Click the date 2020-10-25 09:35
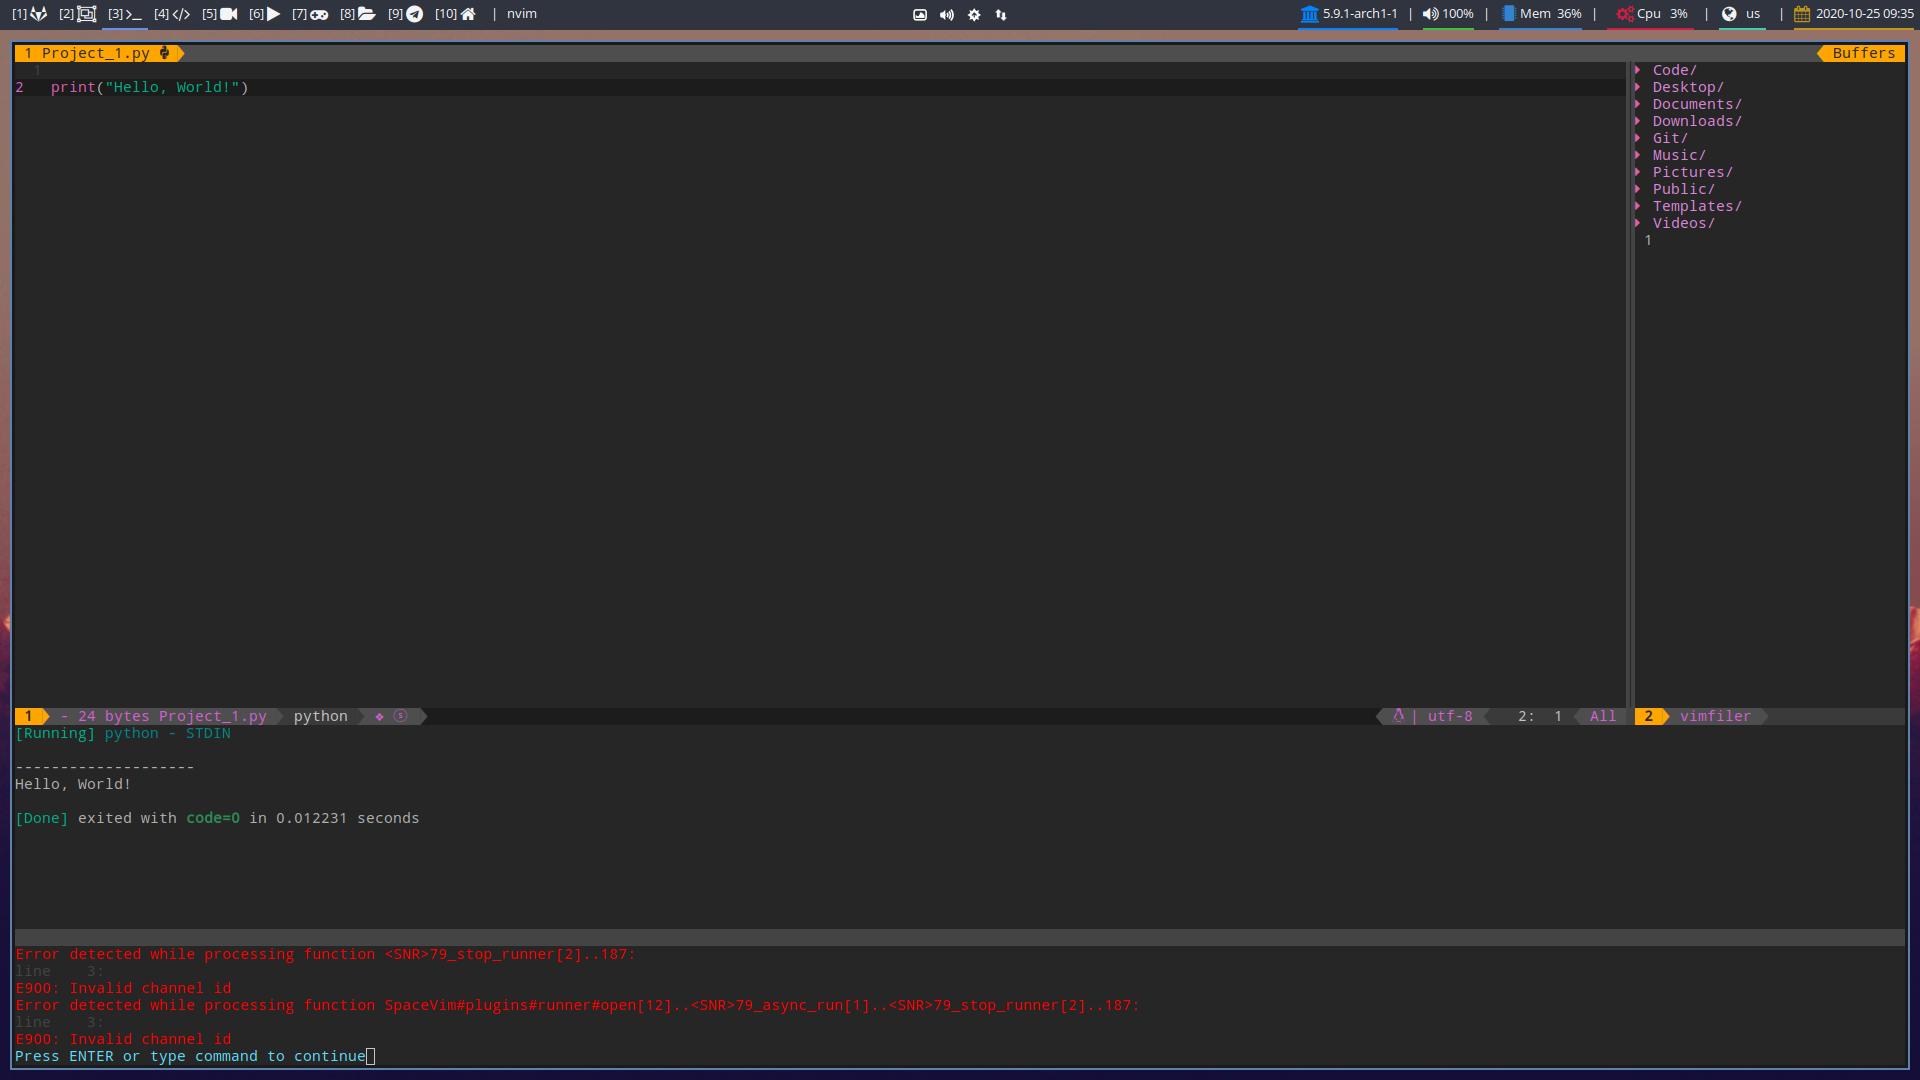 (1864, 14)
